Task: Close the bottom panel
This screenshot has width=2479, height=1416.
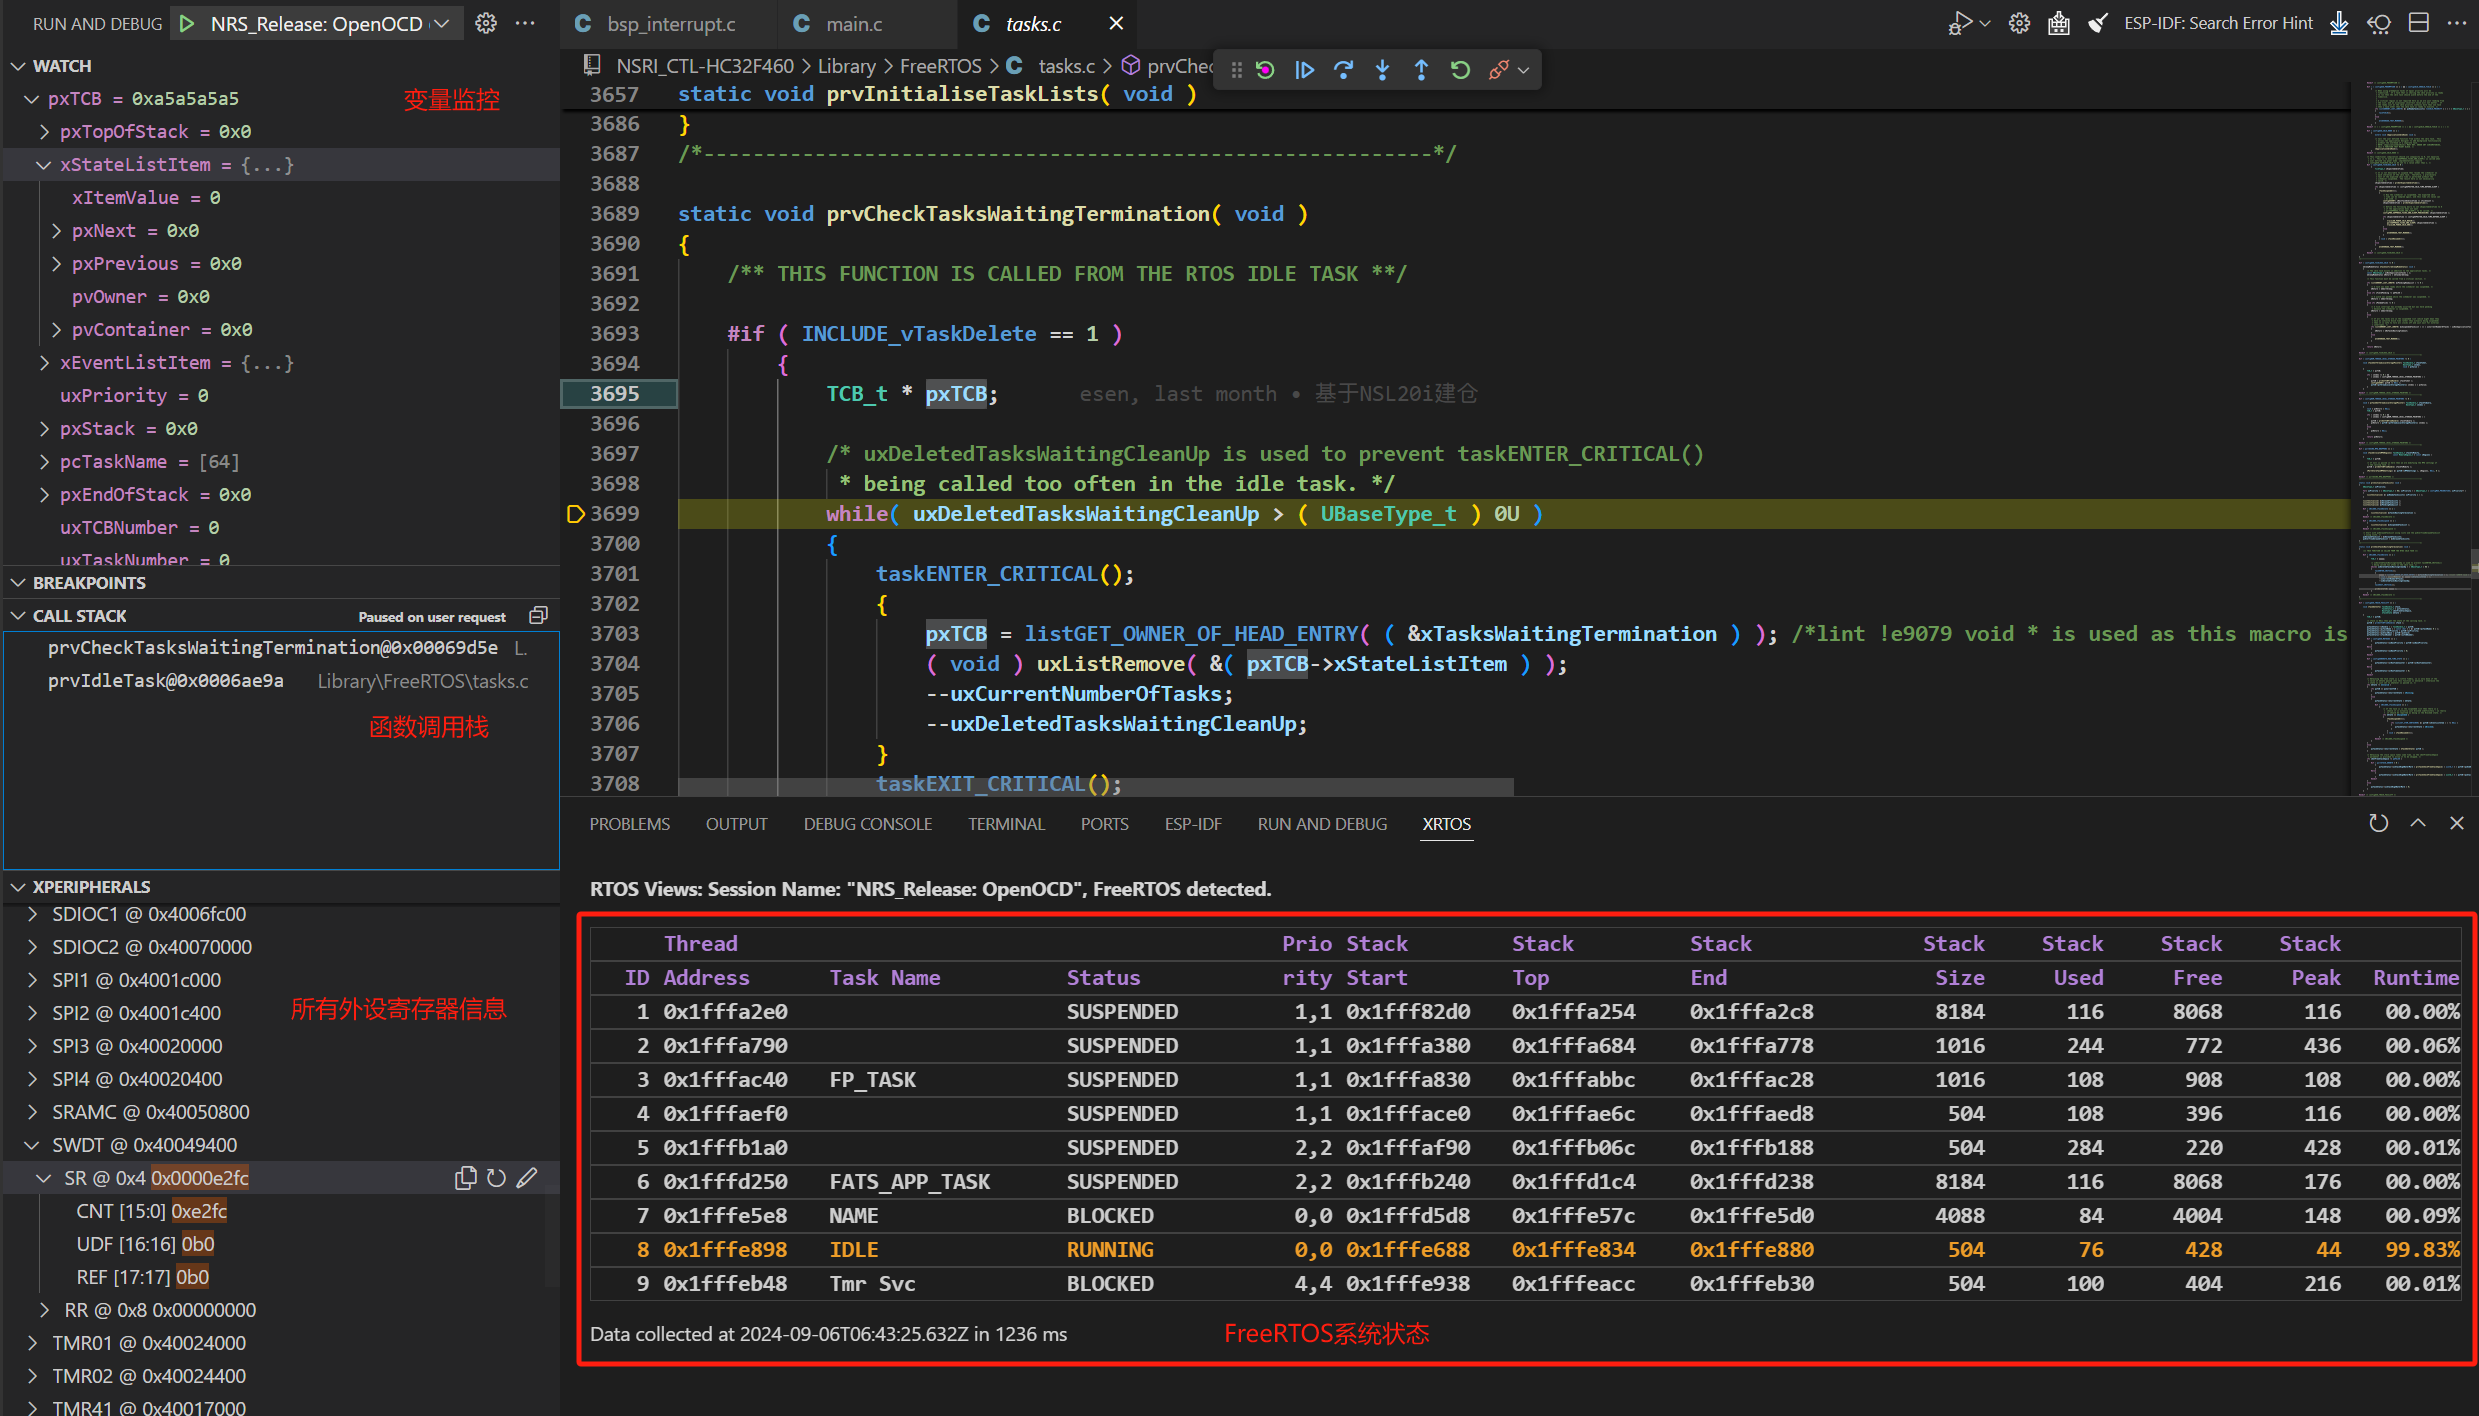Action: tap(2456, 823)
